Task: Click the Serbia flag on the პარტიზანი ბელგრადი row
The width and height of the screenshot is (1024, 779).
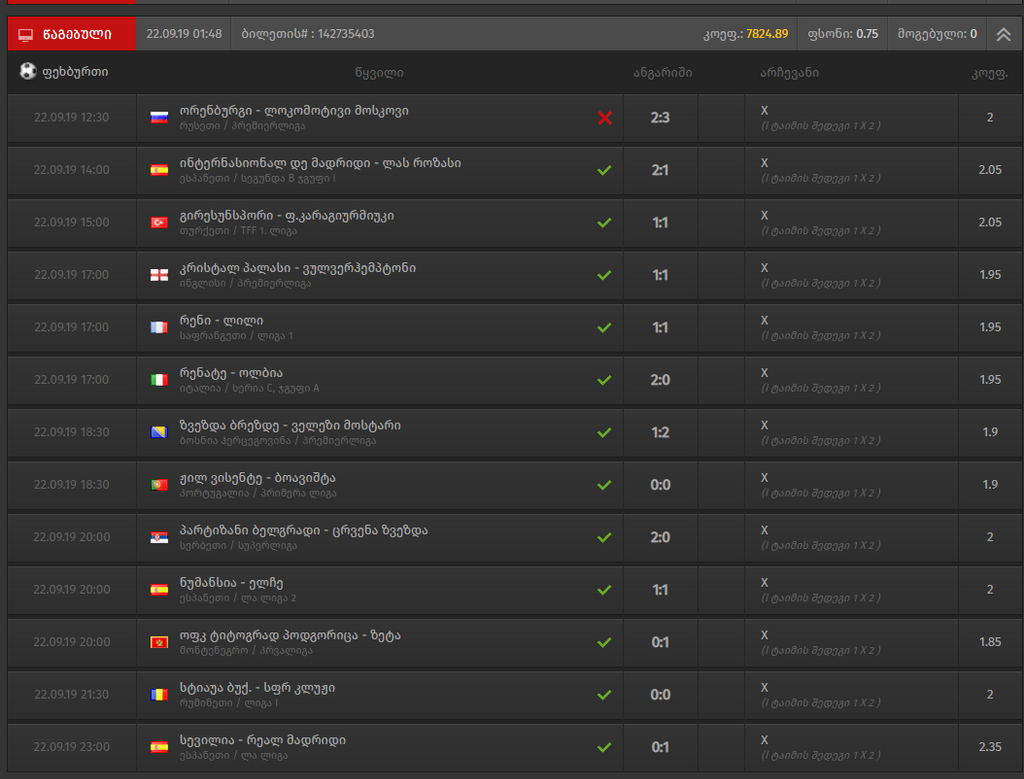Action: coord(159,537)
